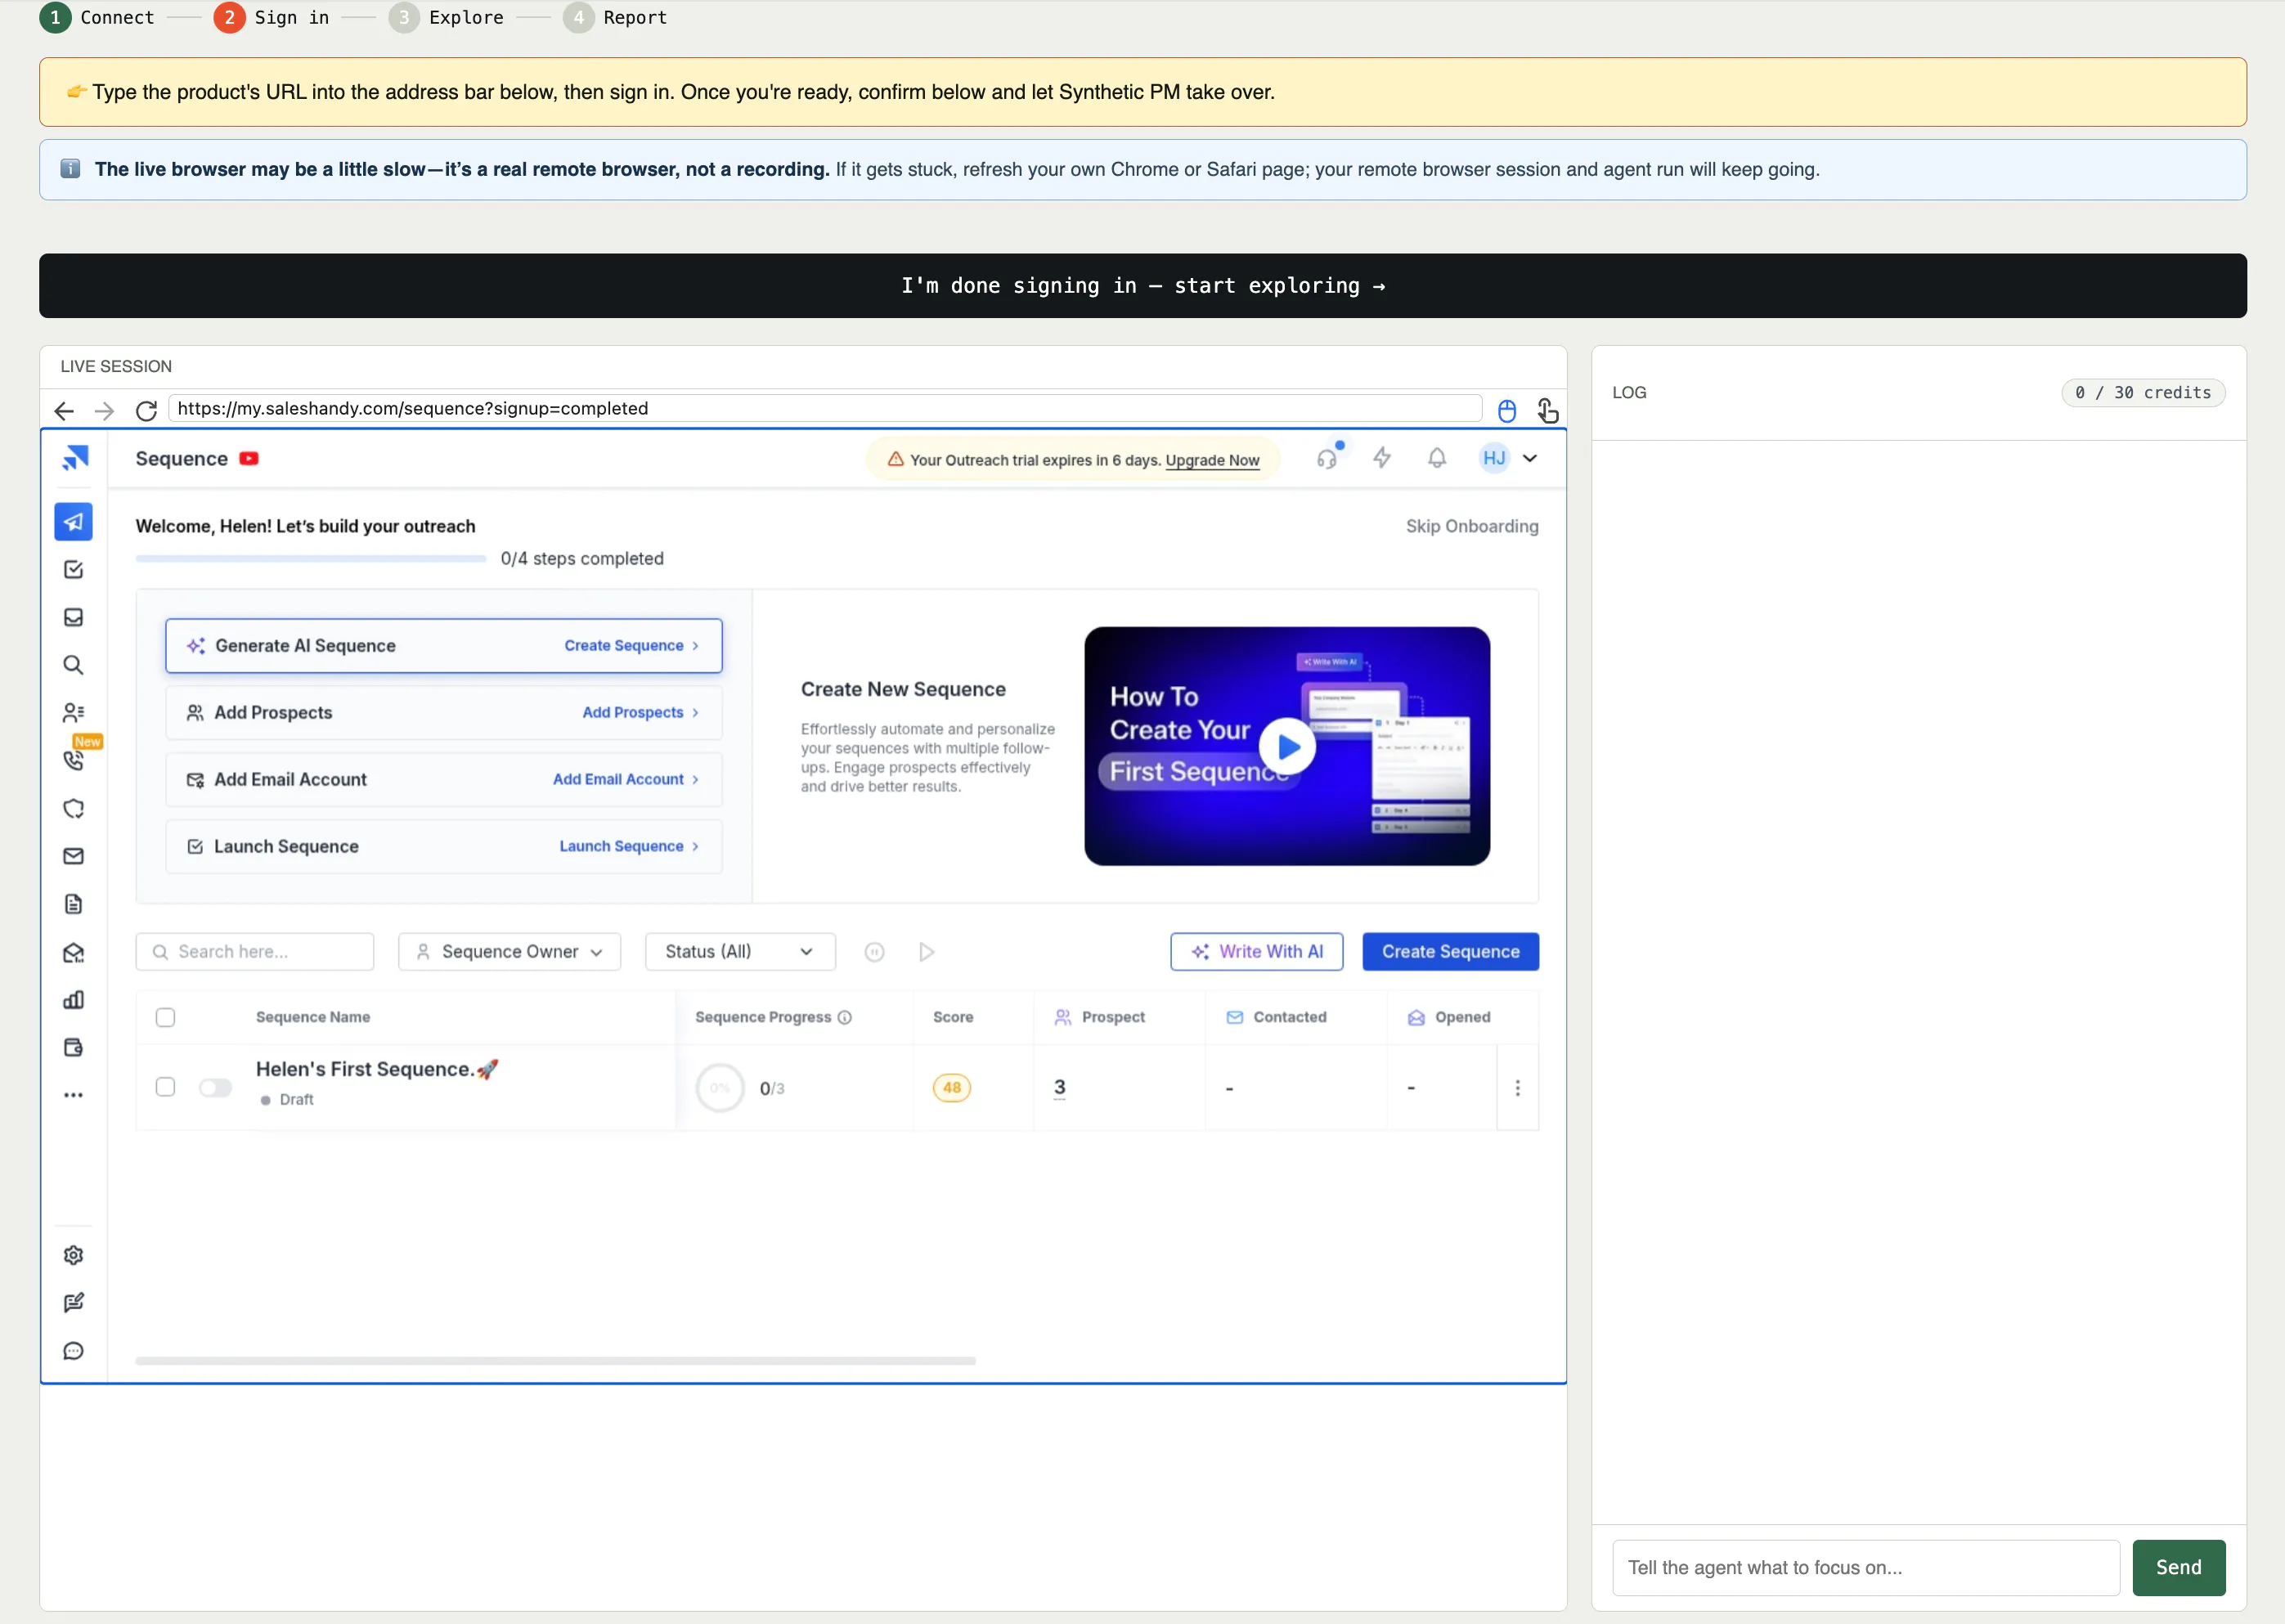2285x1624 pixels.
Task: Click the pause sequences circle icon
Action: 874,952
